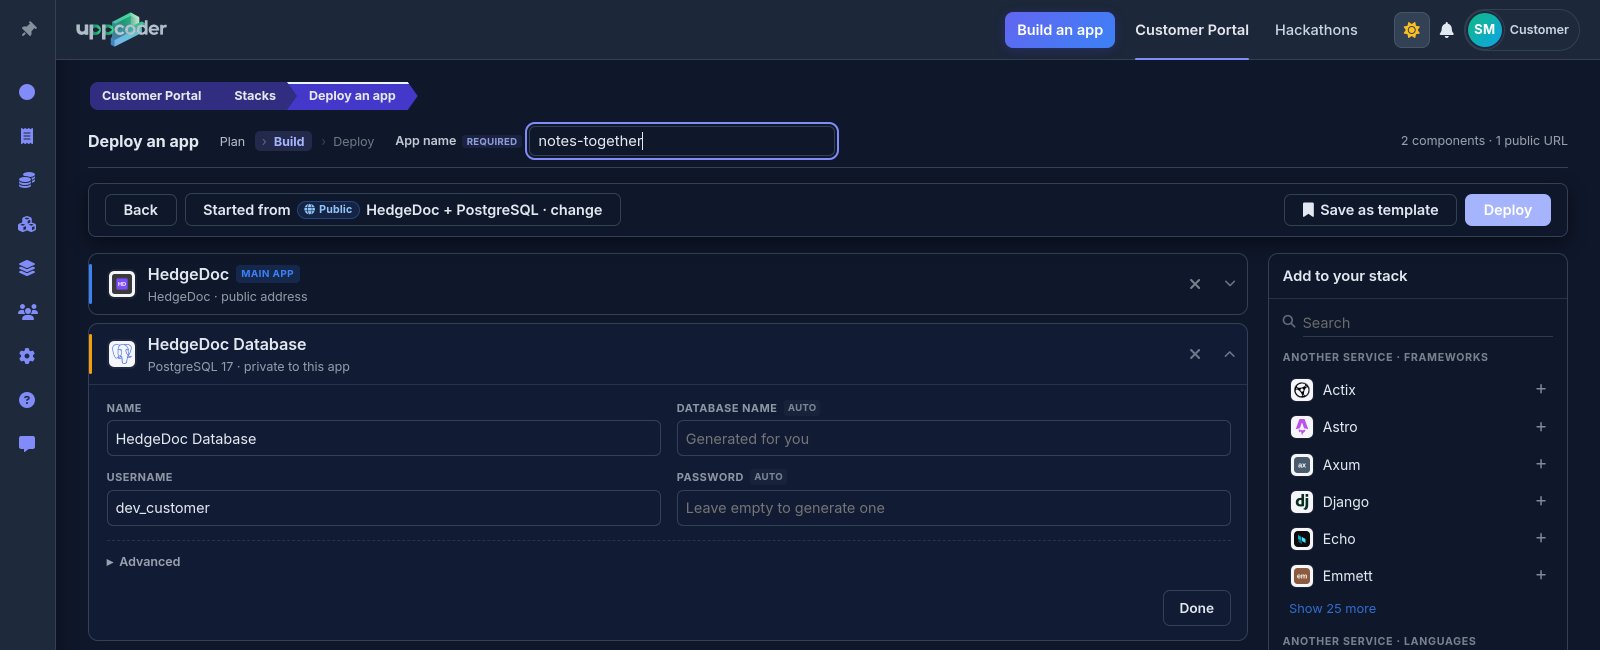This screenshot has height=650, width=1600.
Task: Open the layers stacks sidebar icon
Action: [x=27, y=268]
